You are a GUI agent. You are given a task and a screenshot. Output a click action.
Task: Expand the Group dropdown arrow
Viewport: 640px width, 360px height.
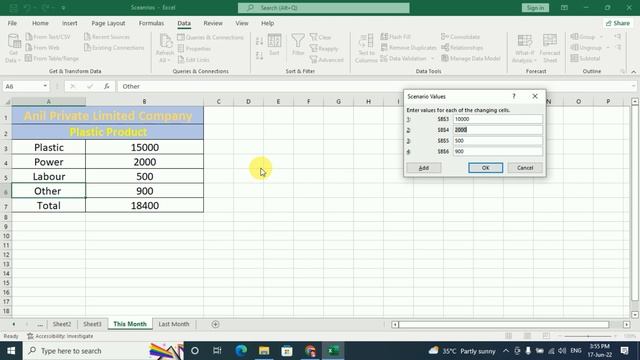coord(601,37)
